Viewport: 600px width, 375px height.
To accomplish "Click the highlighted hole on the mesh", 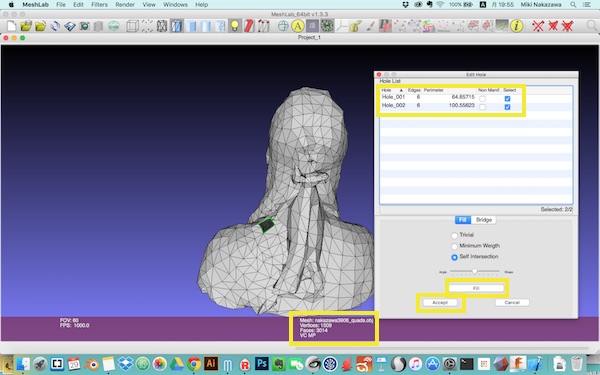I will (267, 225).
